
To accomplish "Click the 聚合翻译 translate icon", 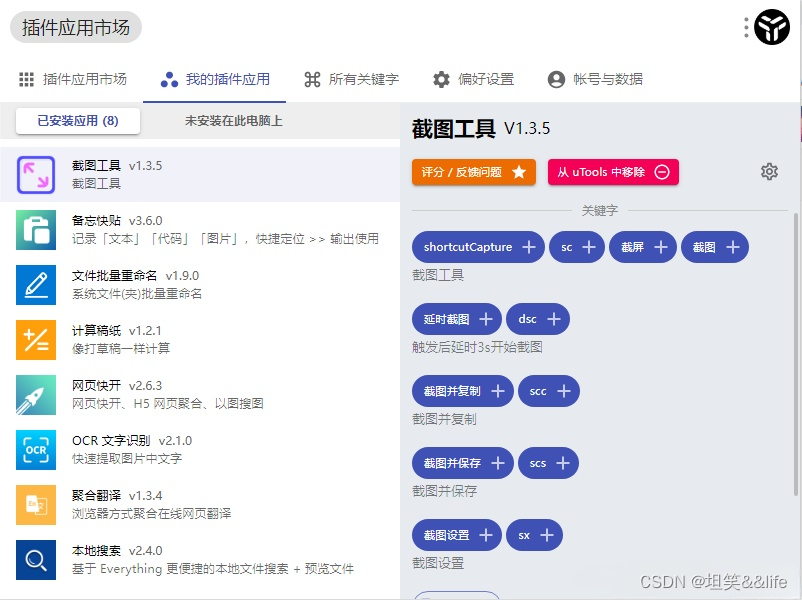I will (x=36, y=505).
